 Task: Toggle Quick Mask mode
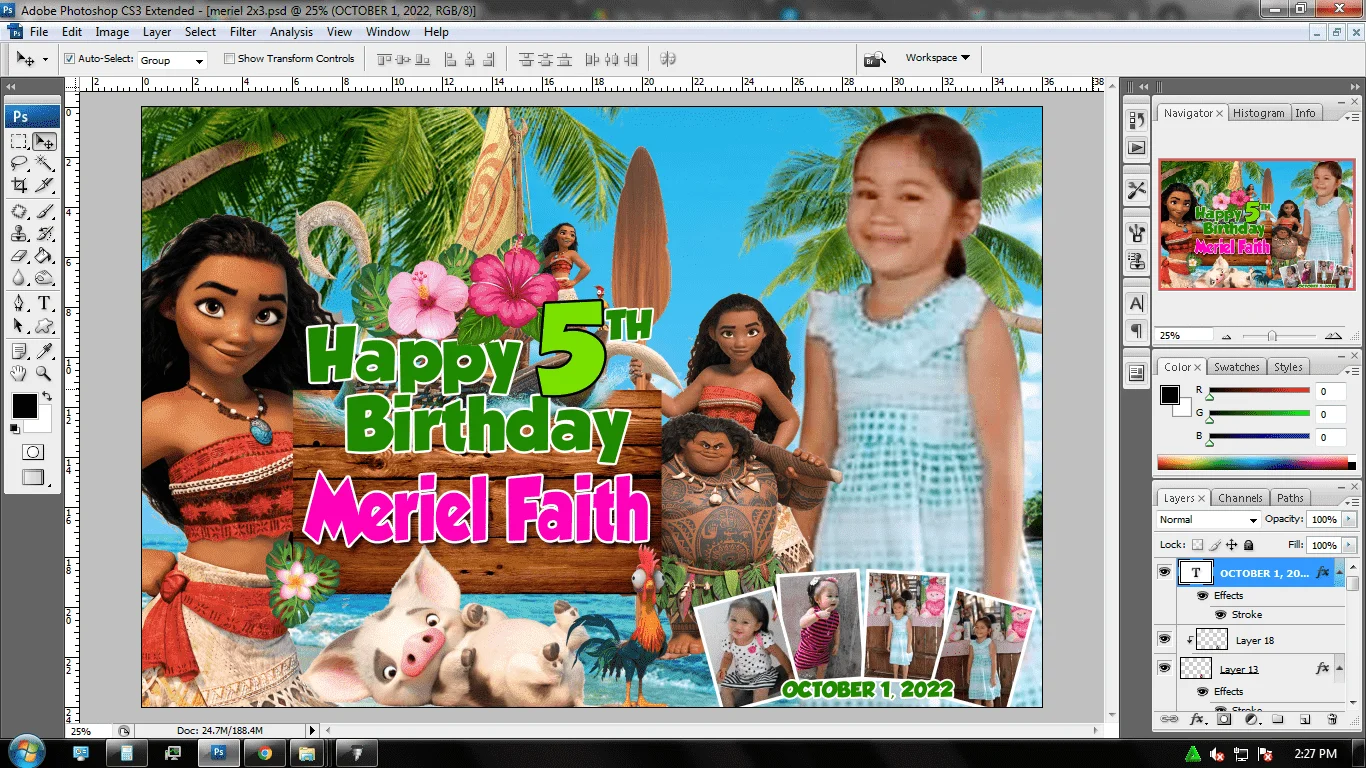[x=33, y=452]
